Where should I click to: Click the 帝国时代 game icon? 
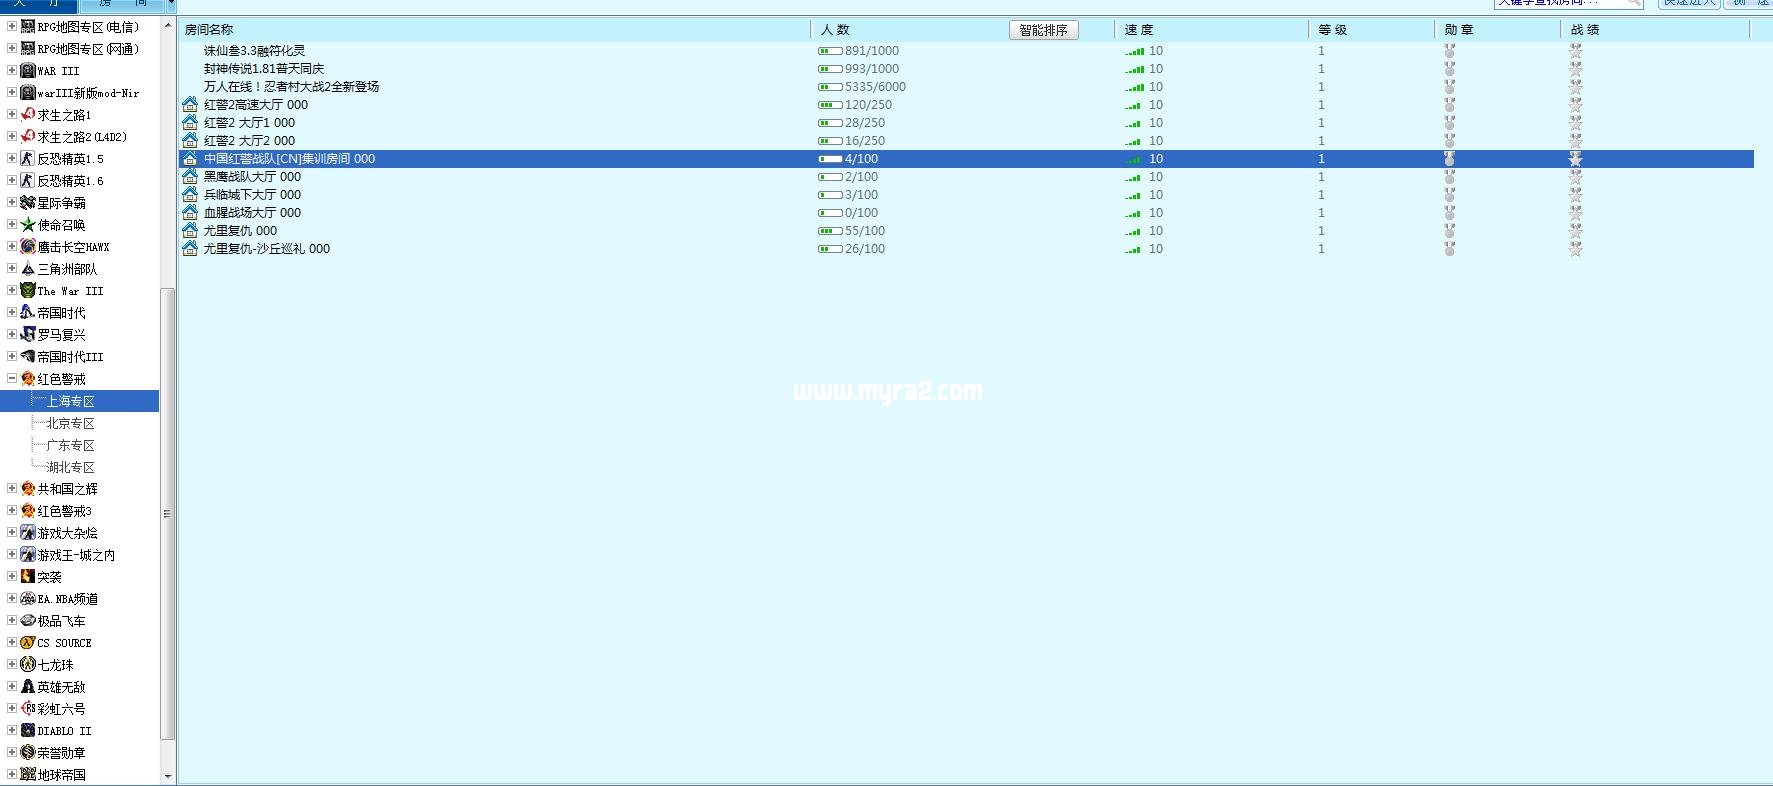click(x=28, y=313)
